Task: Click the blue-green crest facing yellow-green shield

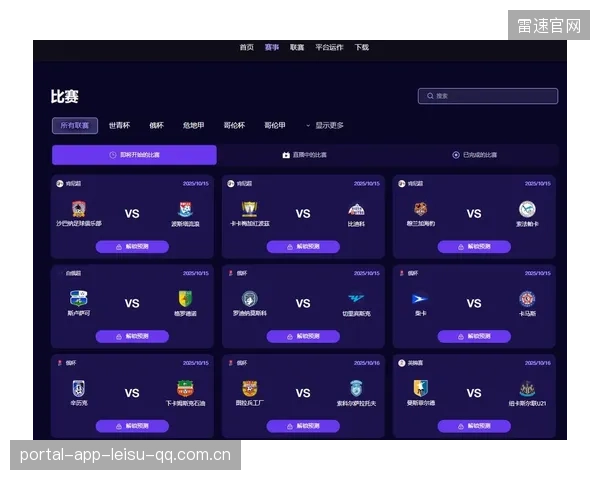Action: click(x=79, y=299)
